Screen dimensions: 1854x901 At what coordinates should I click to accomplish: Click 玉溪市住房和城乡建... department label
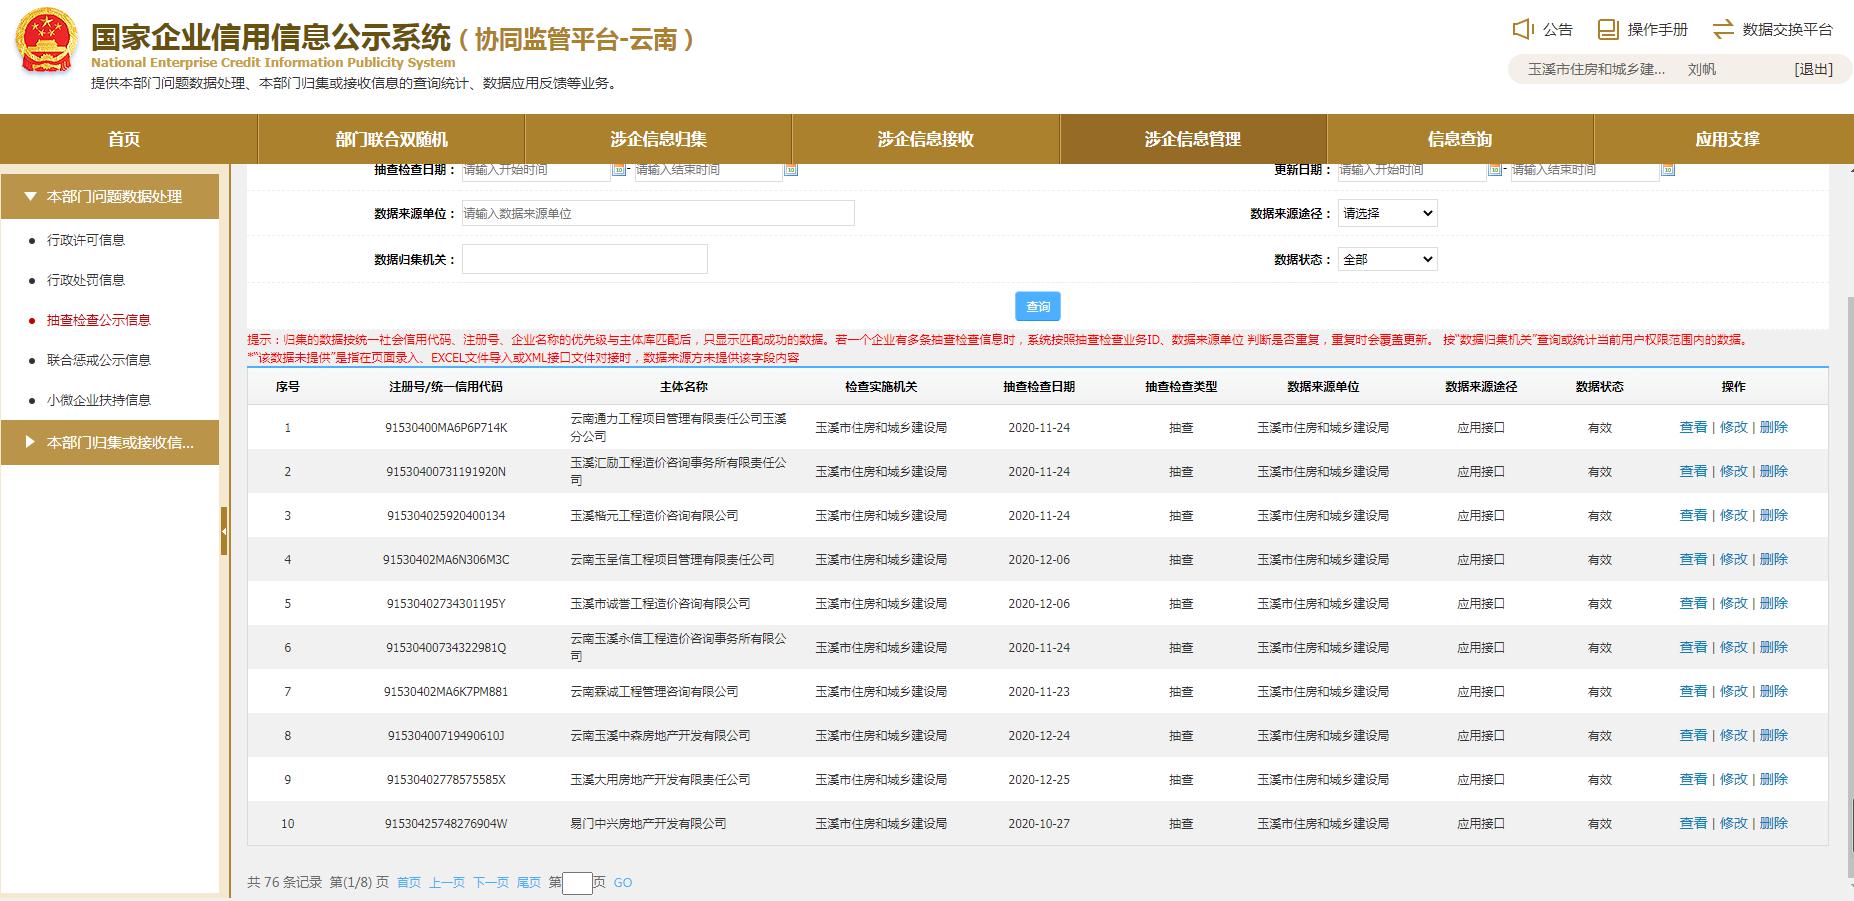1596,69
